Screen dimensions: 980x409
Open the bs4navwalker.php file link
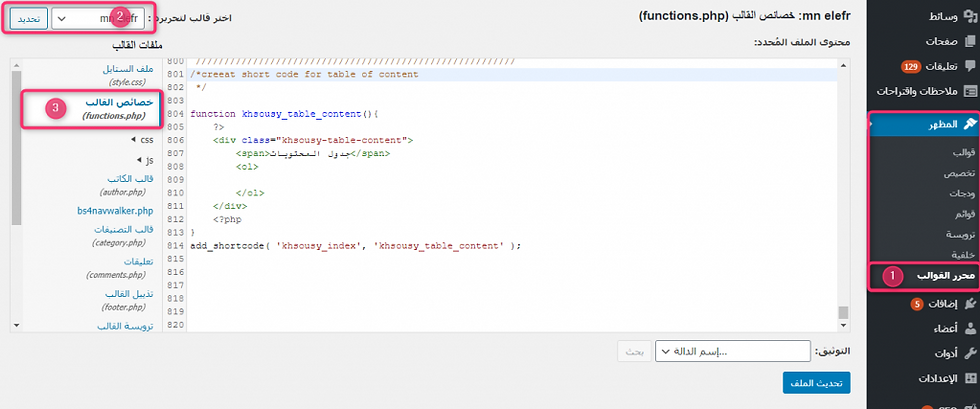[115, 211]
